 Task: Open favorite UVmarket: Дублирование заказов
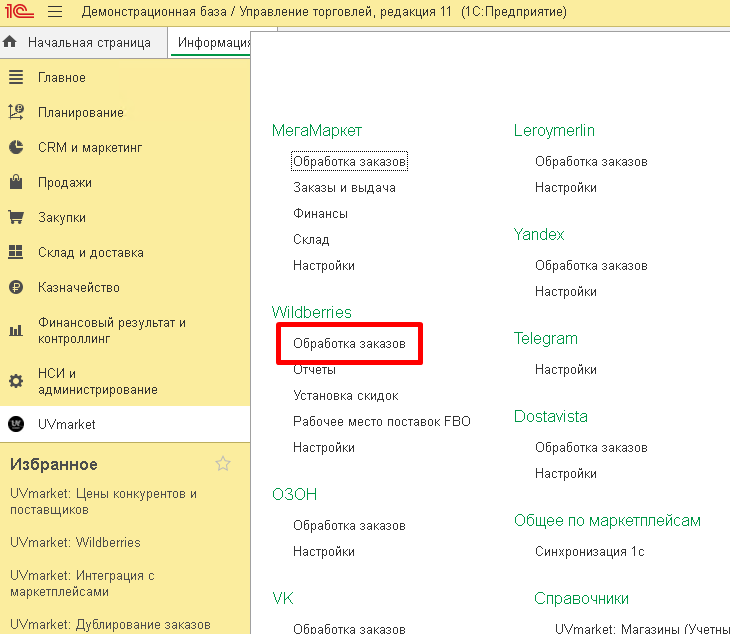pyautogui.click(x=110, y=624)
